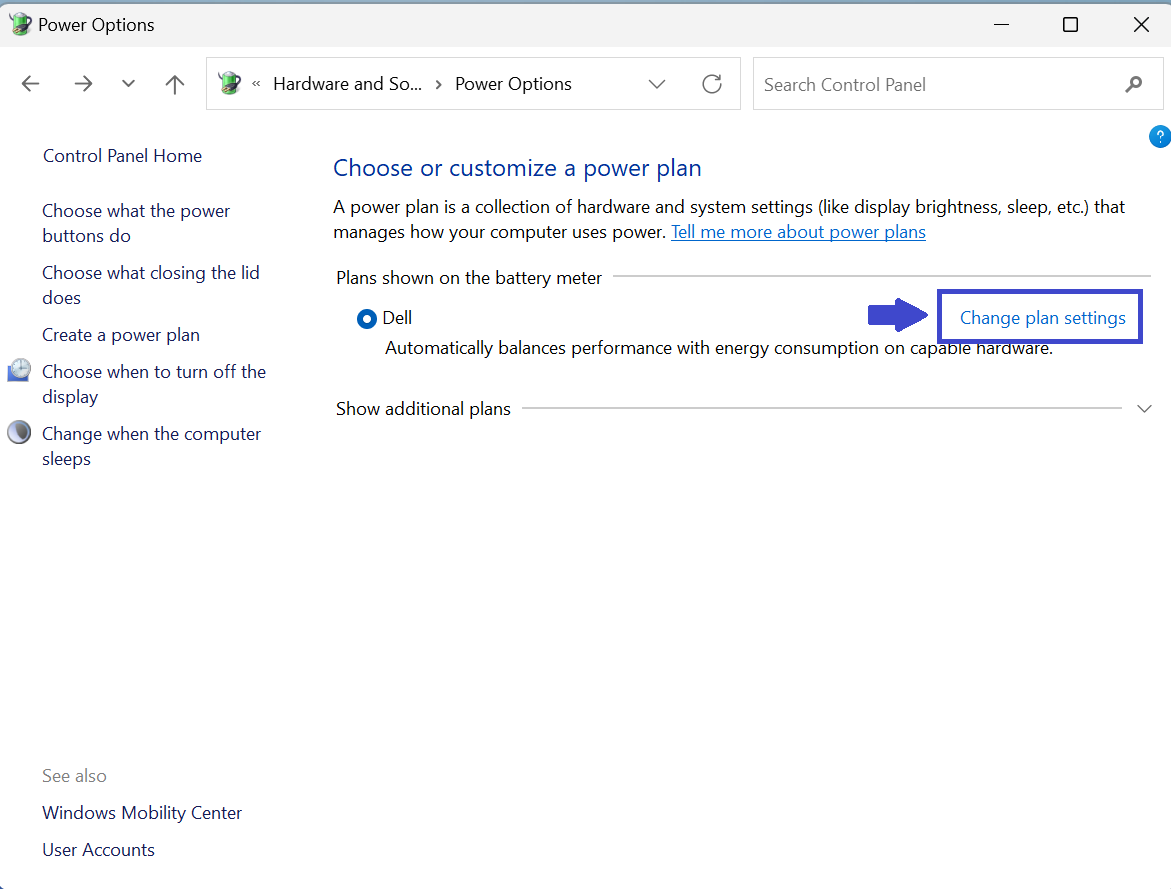Click the Search Control Panel field
Image resolution: width=1171 pixels, height=889 pixels.
[x=935, y=84]
